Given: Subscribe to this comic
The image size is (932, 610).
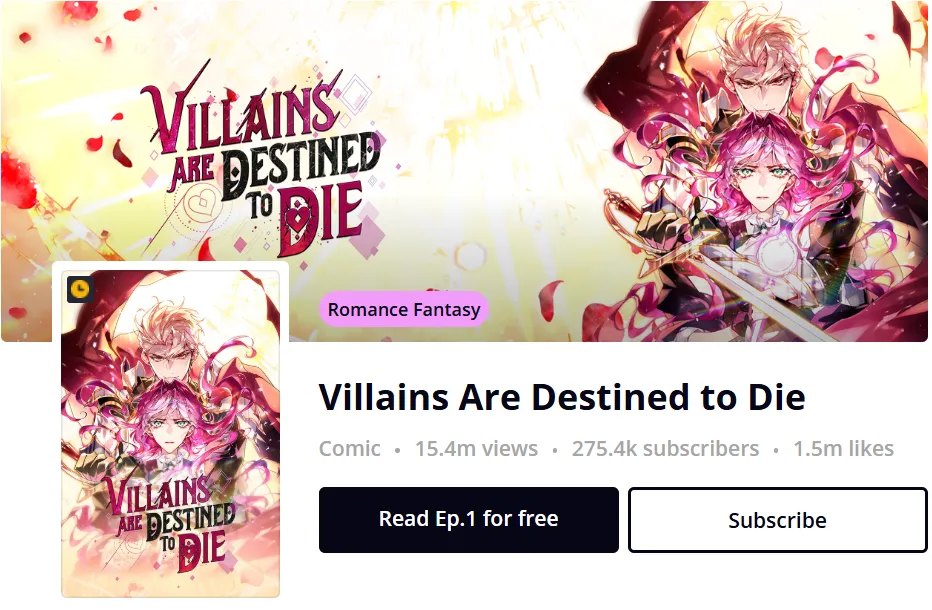Looking at the screenshot, I should click(777, 520).
